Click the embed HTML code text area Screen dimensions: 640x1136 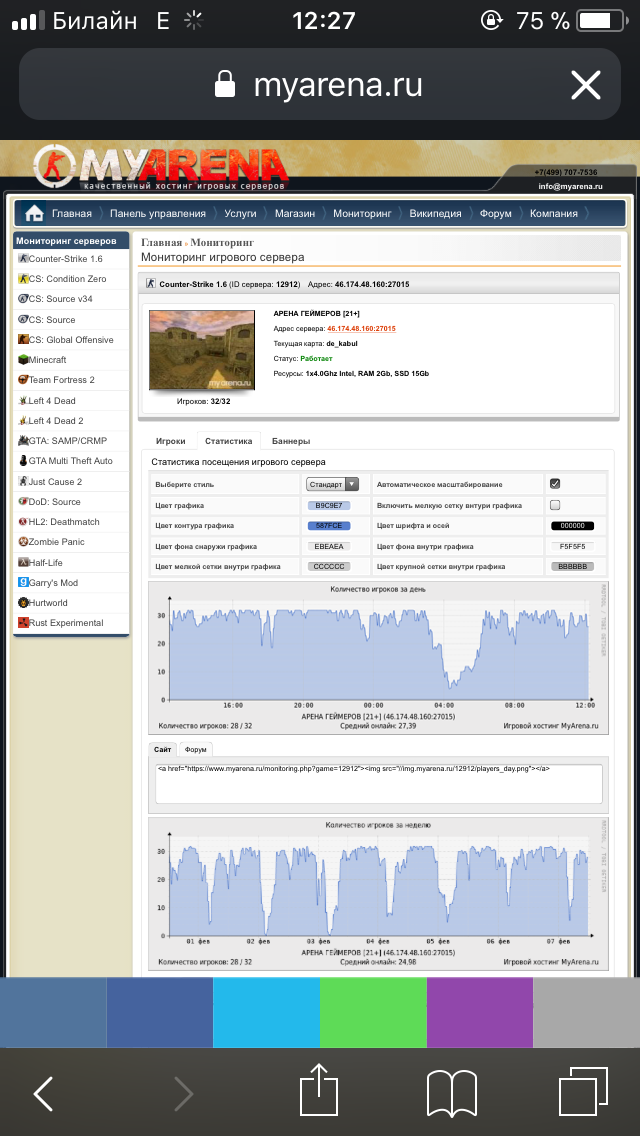tap(379, 783)
